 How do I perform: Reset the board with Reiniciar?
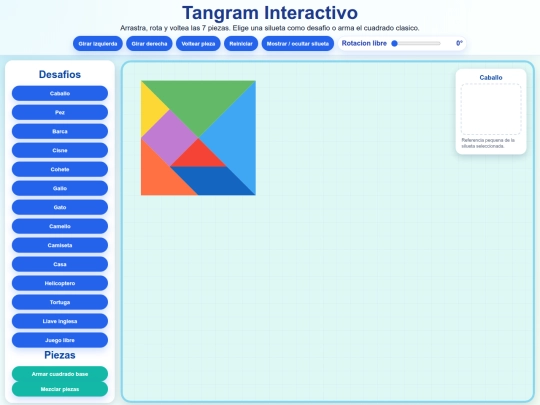(241, 44)
